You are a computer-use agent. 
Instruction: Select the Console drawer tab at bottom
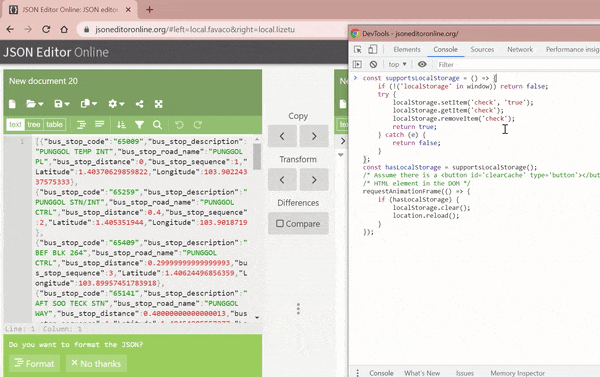point(381,372)
